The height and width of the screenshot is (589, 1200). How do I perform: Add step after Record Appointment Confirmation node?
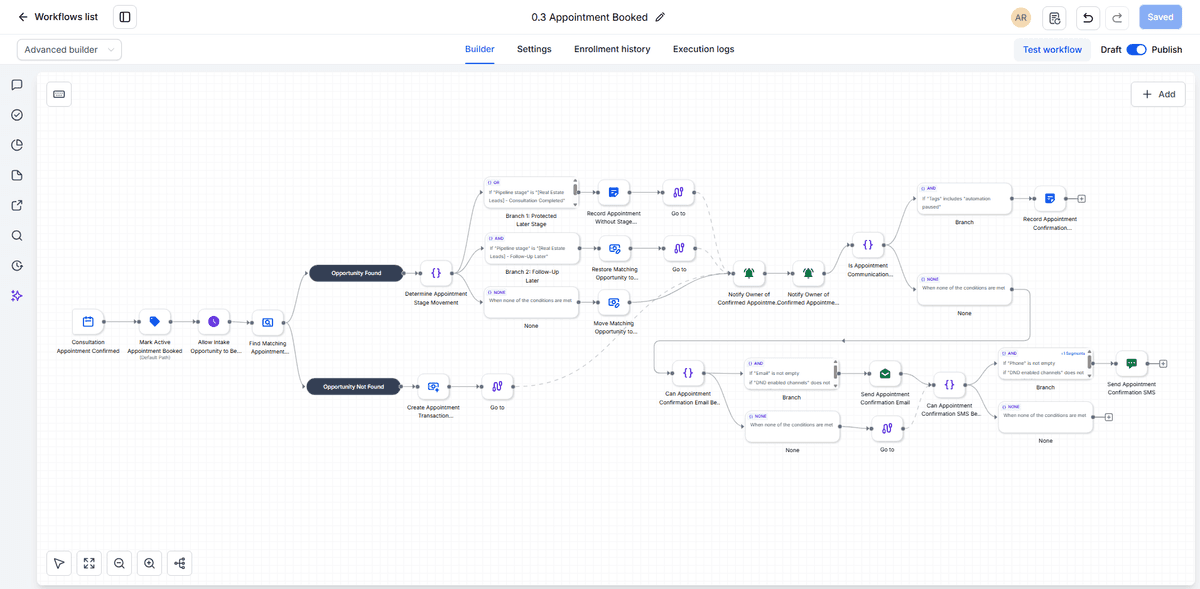pyautogui.click(x=1081, y=198)
